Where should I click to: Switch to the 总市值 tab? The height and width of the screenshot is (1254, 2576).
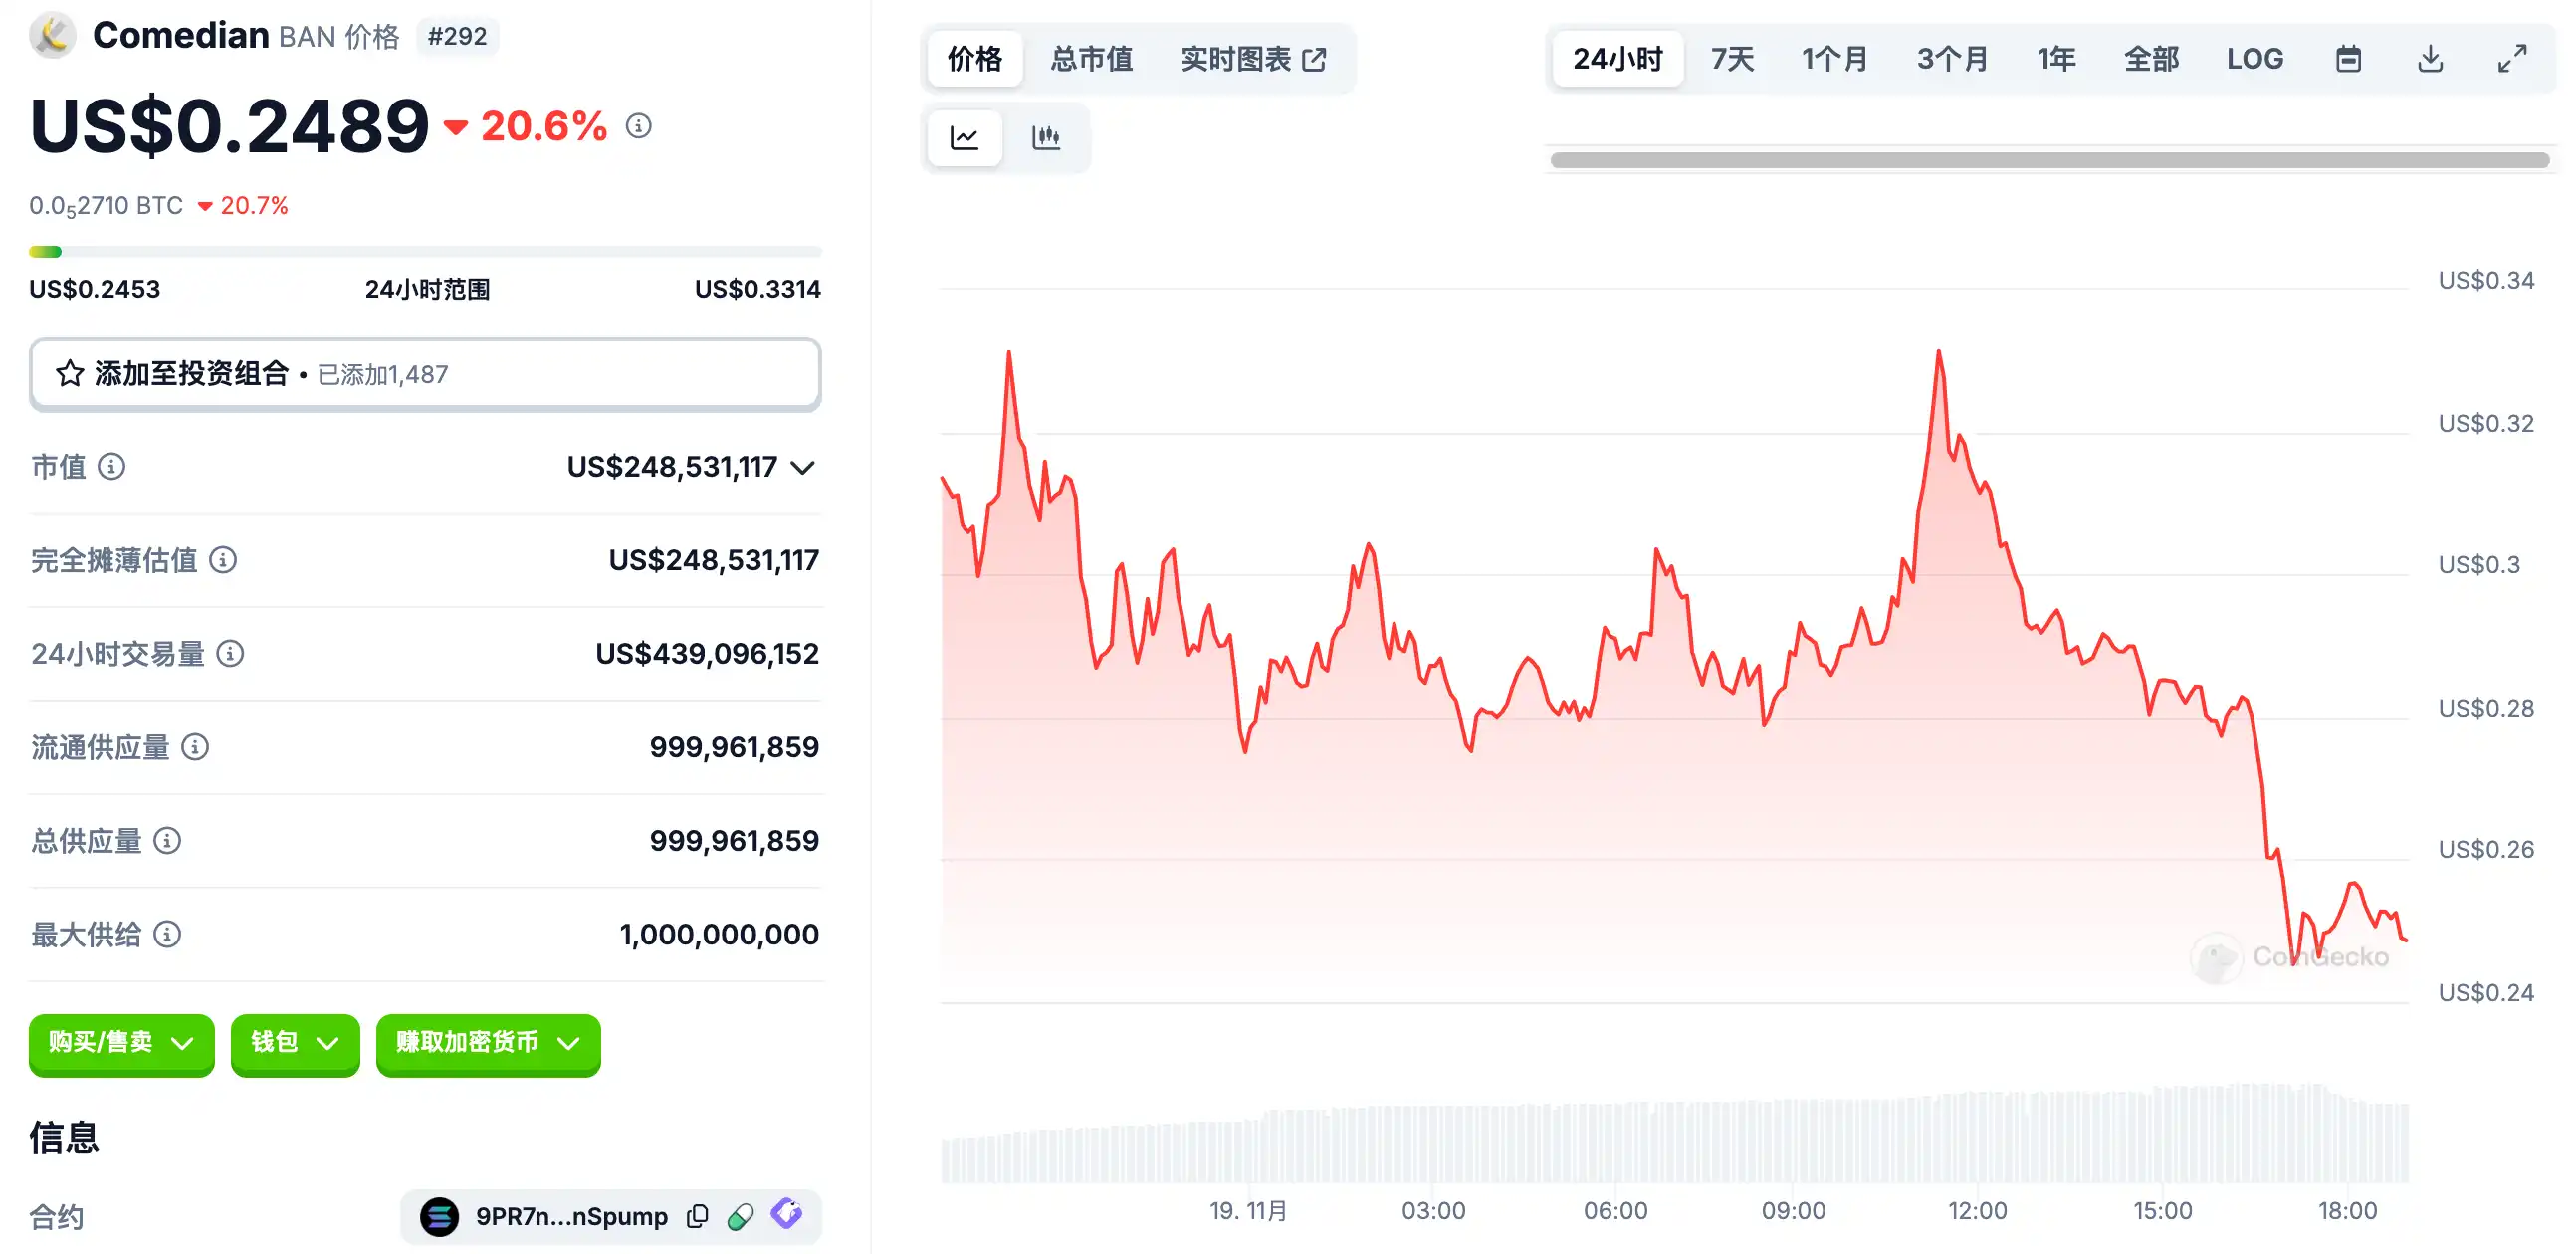pyautogui.click(x=1091, y=59)
